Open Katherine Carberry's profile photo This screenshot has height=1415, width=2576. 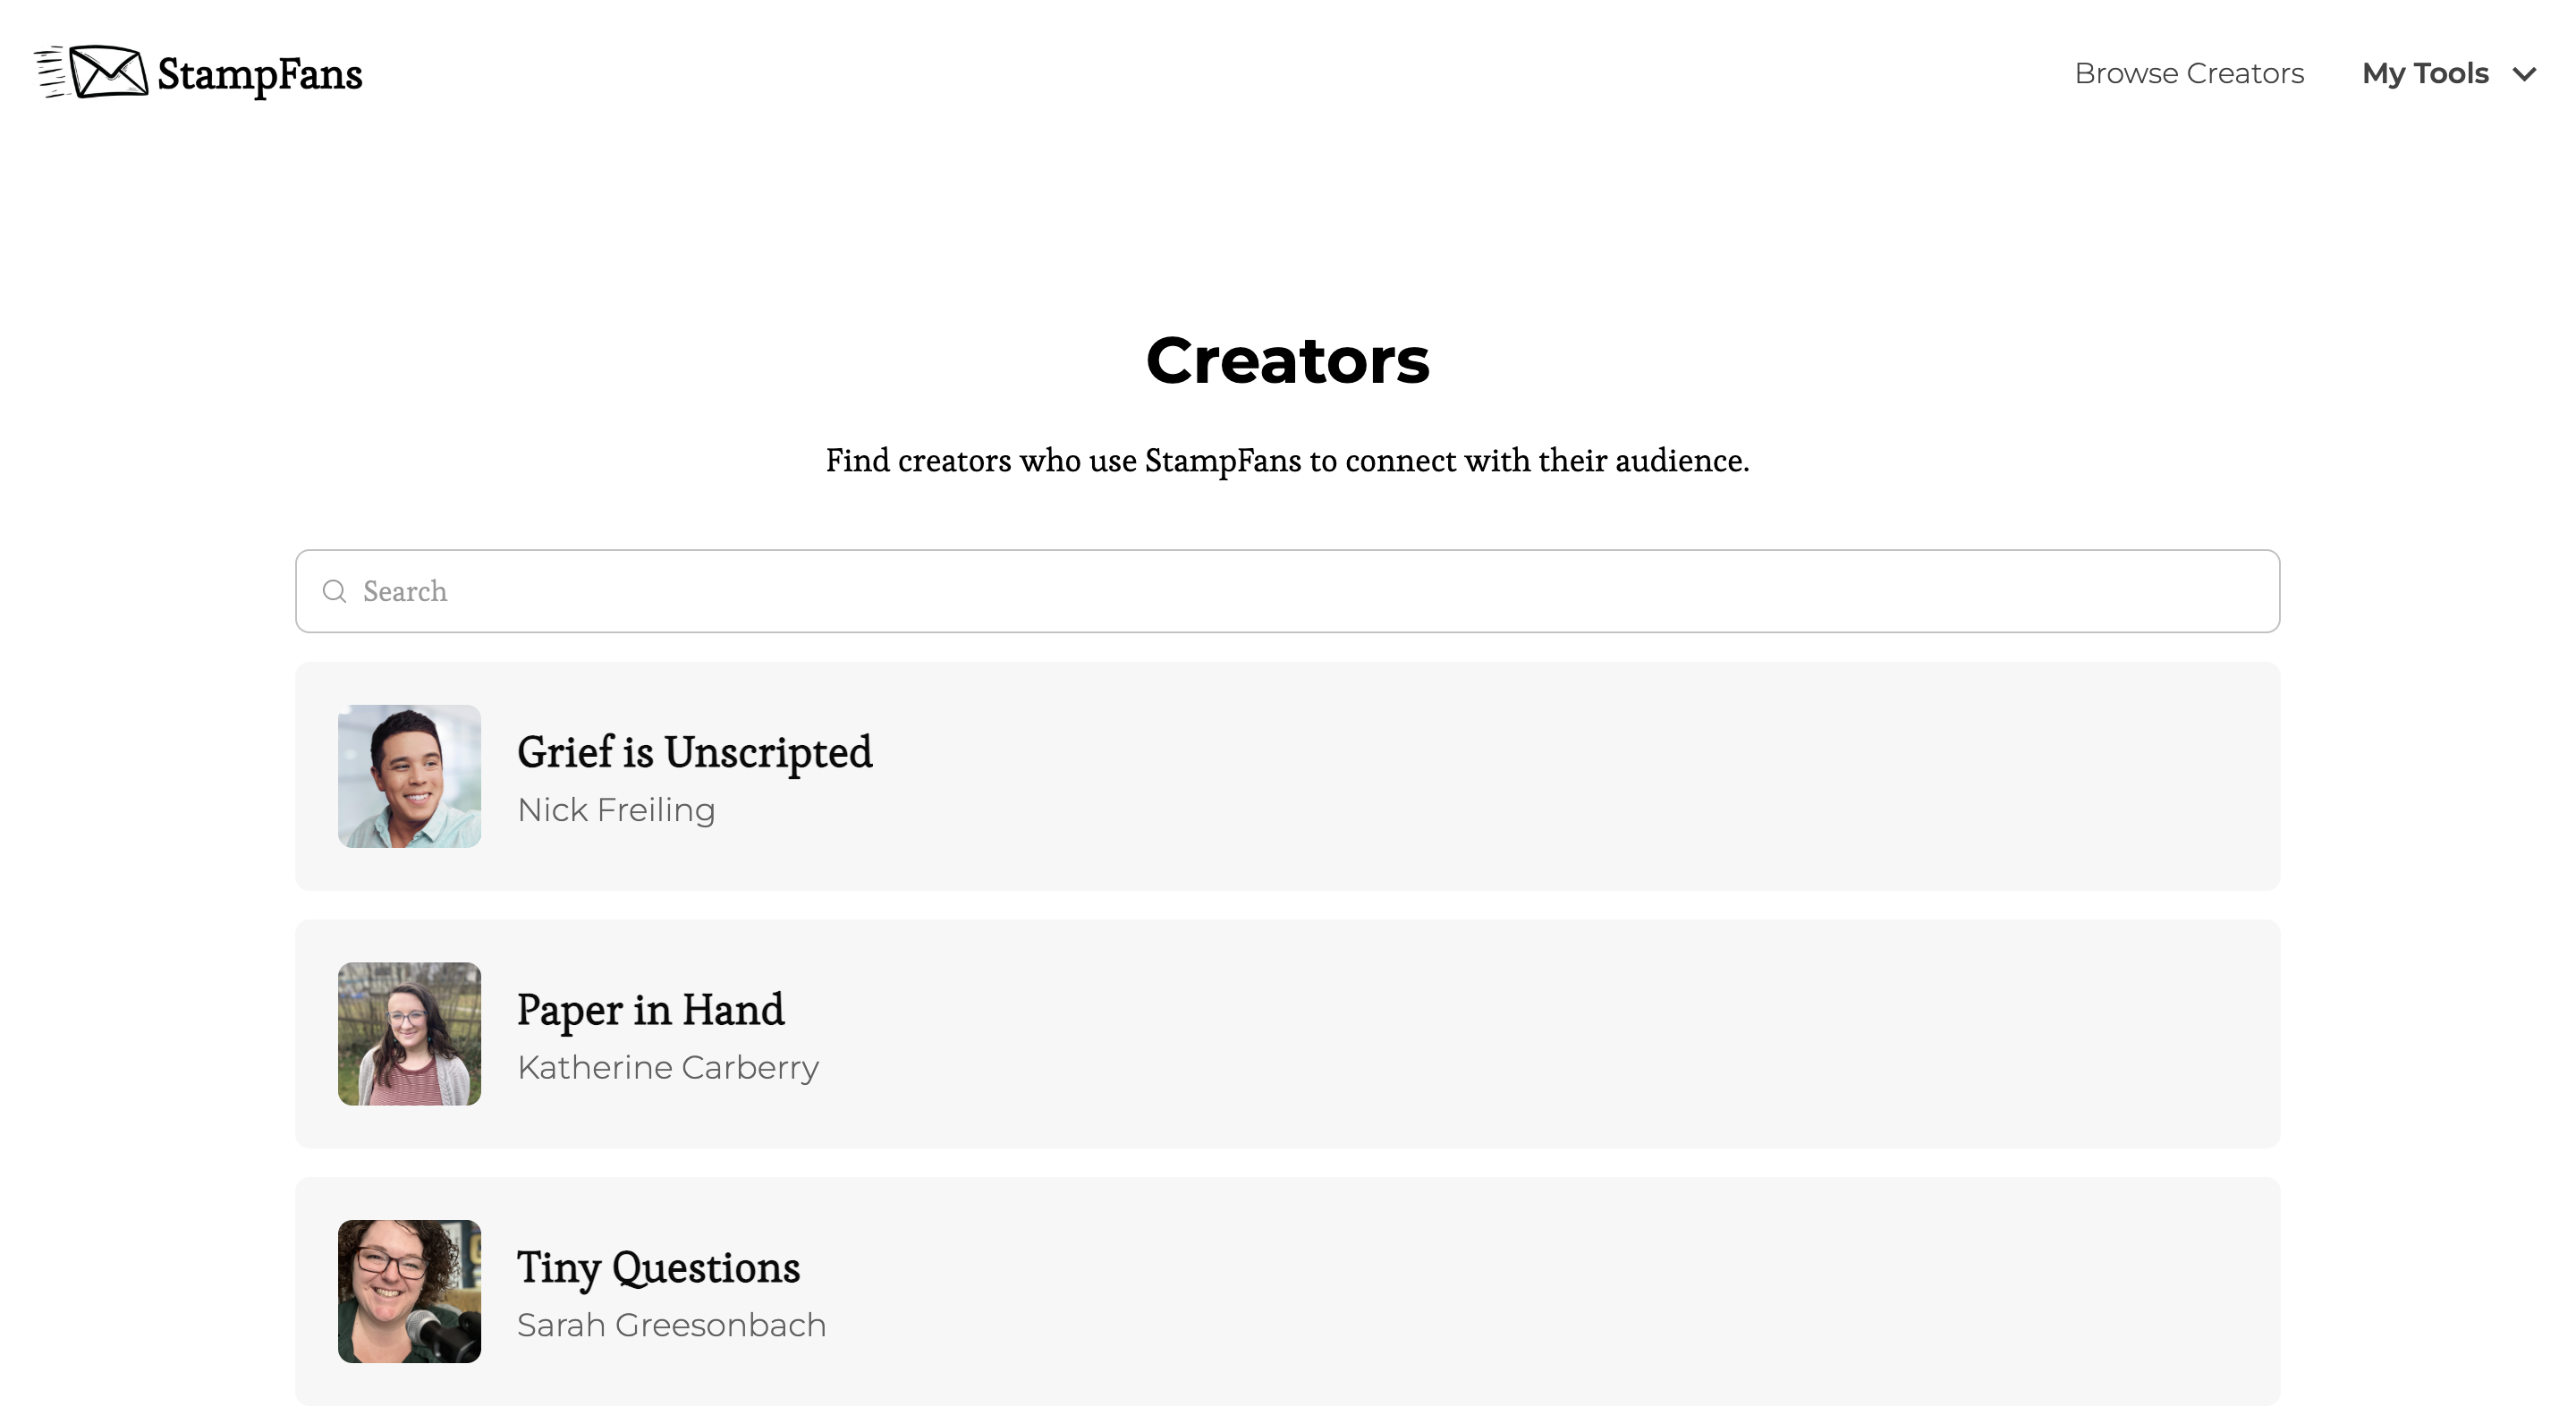[x=409, y=1034]
